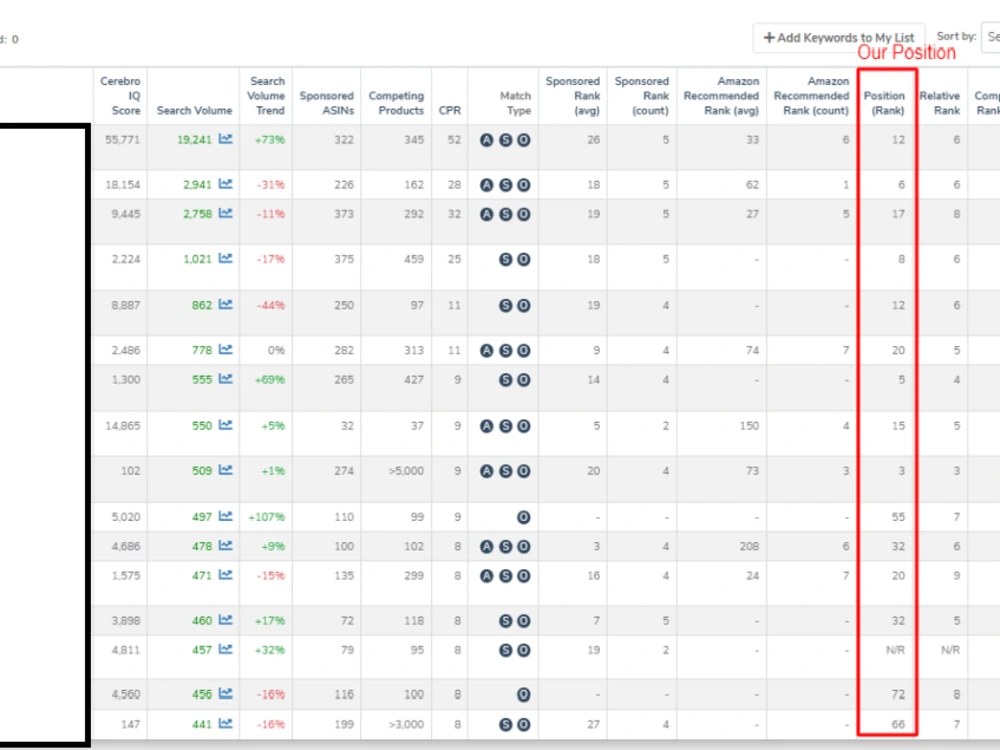Viewport: 1000px width, 750px height.
Task: Open trend chart icon for search volume 457
Action: click(226, 649)
